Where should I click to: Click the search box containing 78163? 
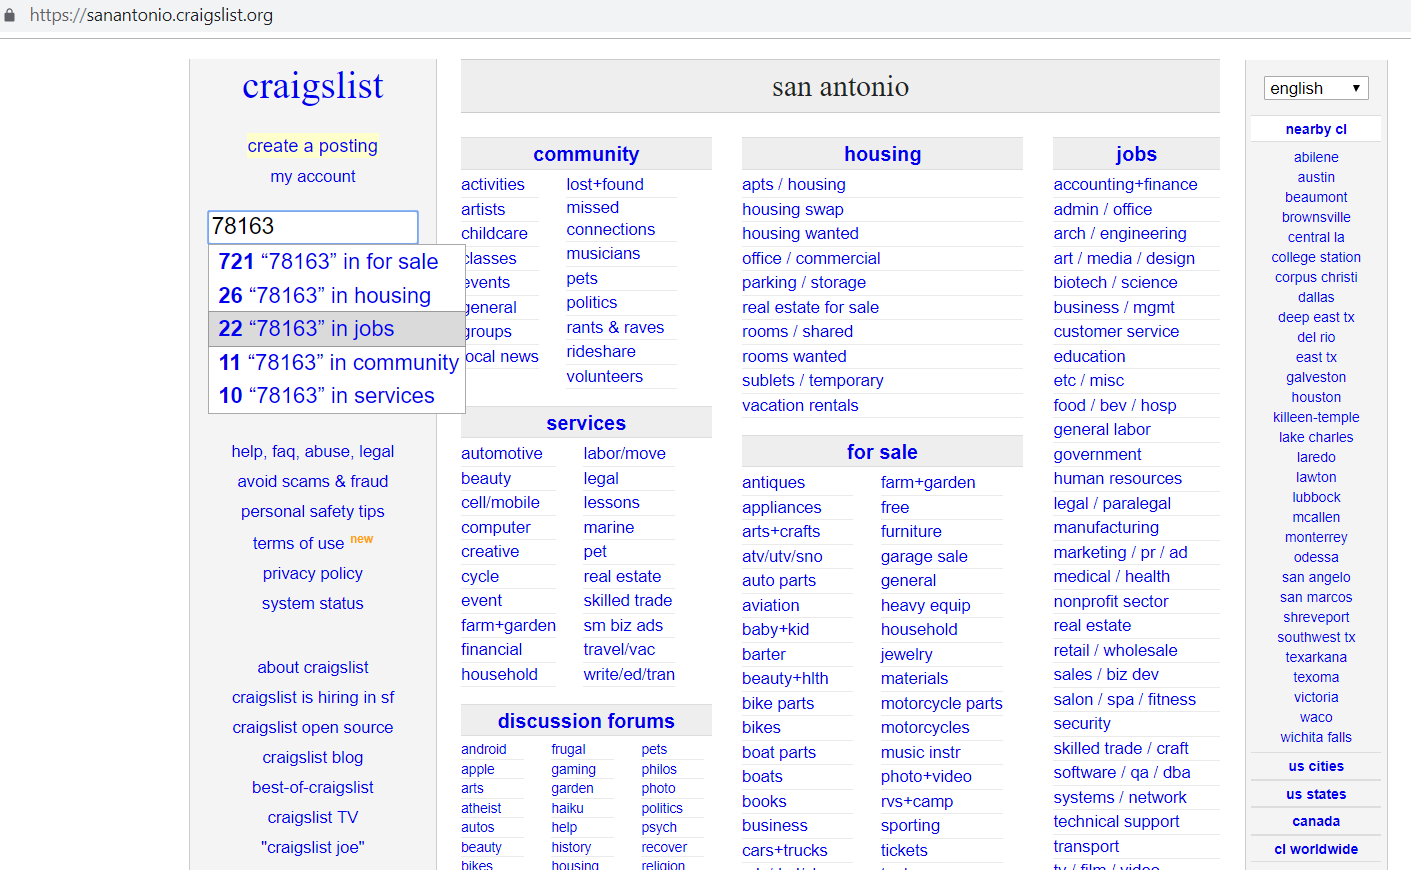pos(313,226)
